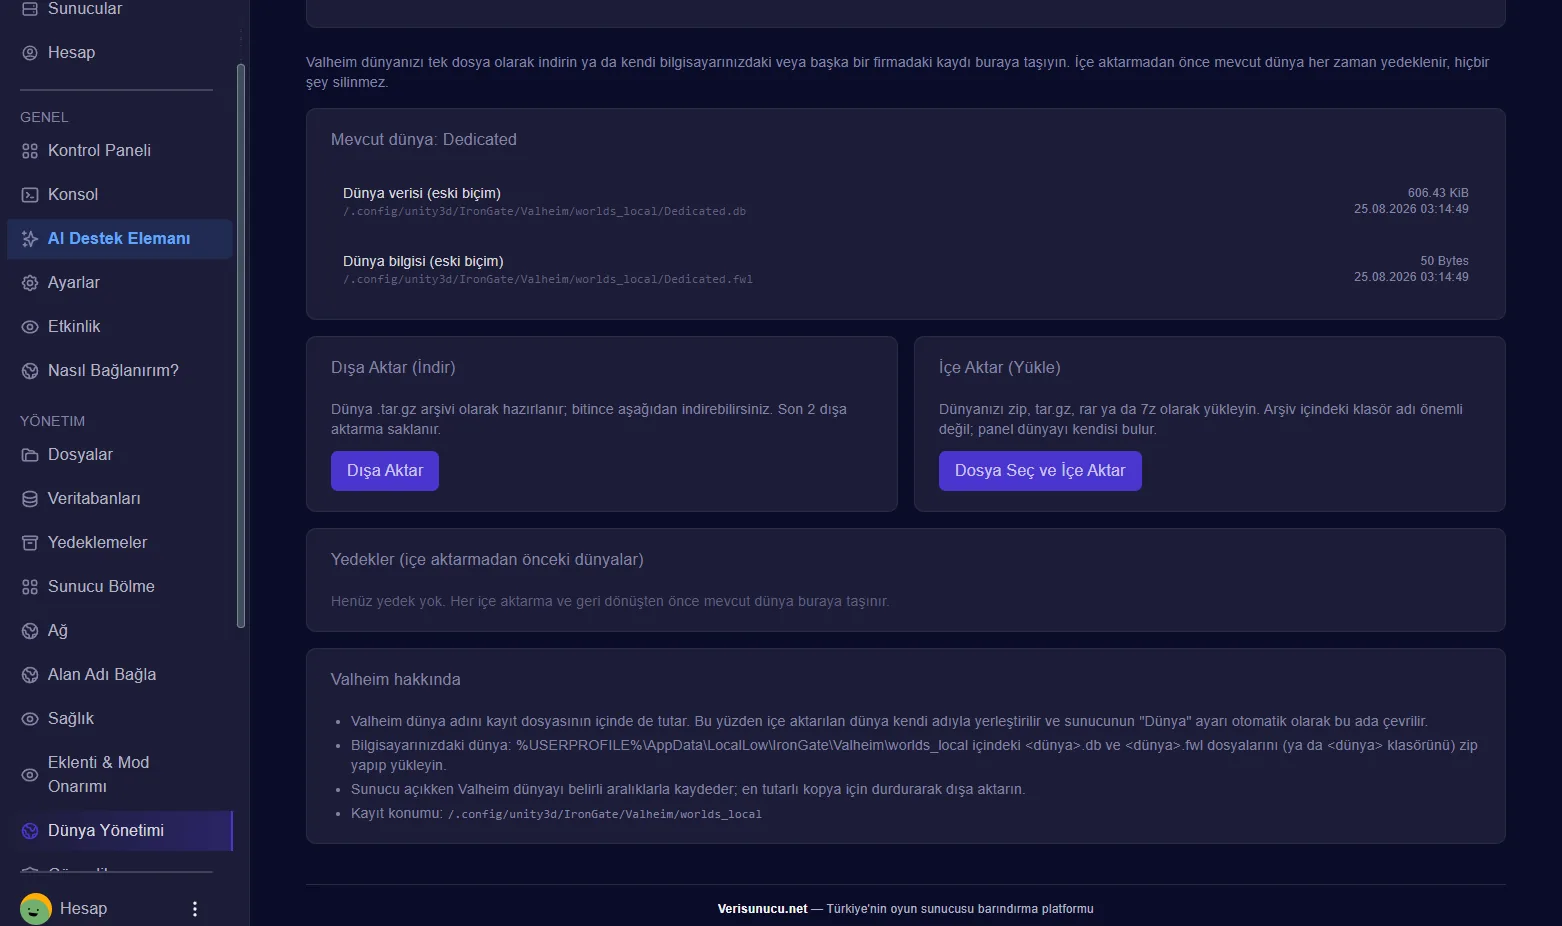
Task: Open the Sunucular menu item
Action: (120, 9)
